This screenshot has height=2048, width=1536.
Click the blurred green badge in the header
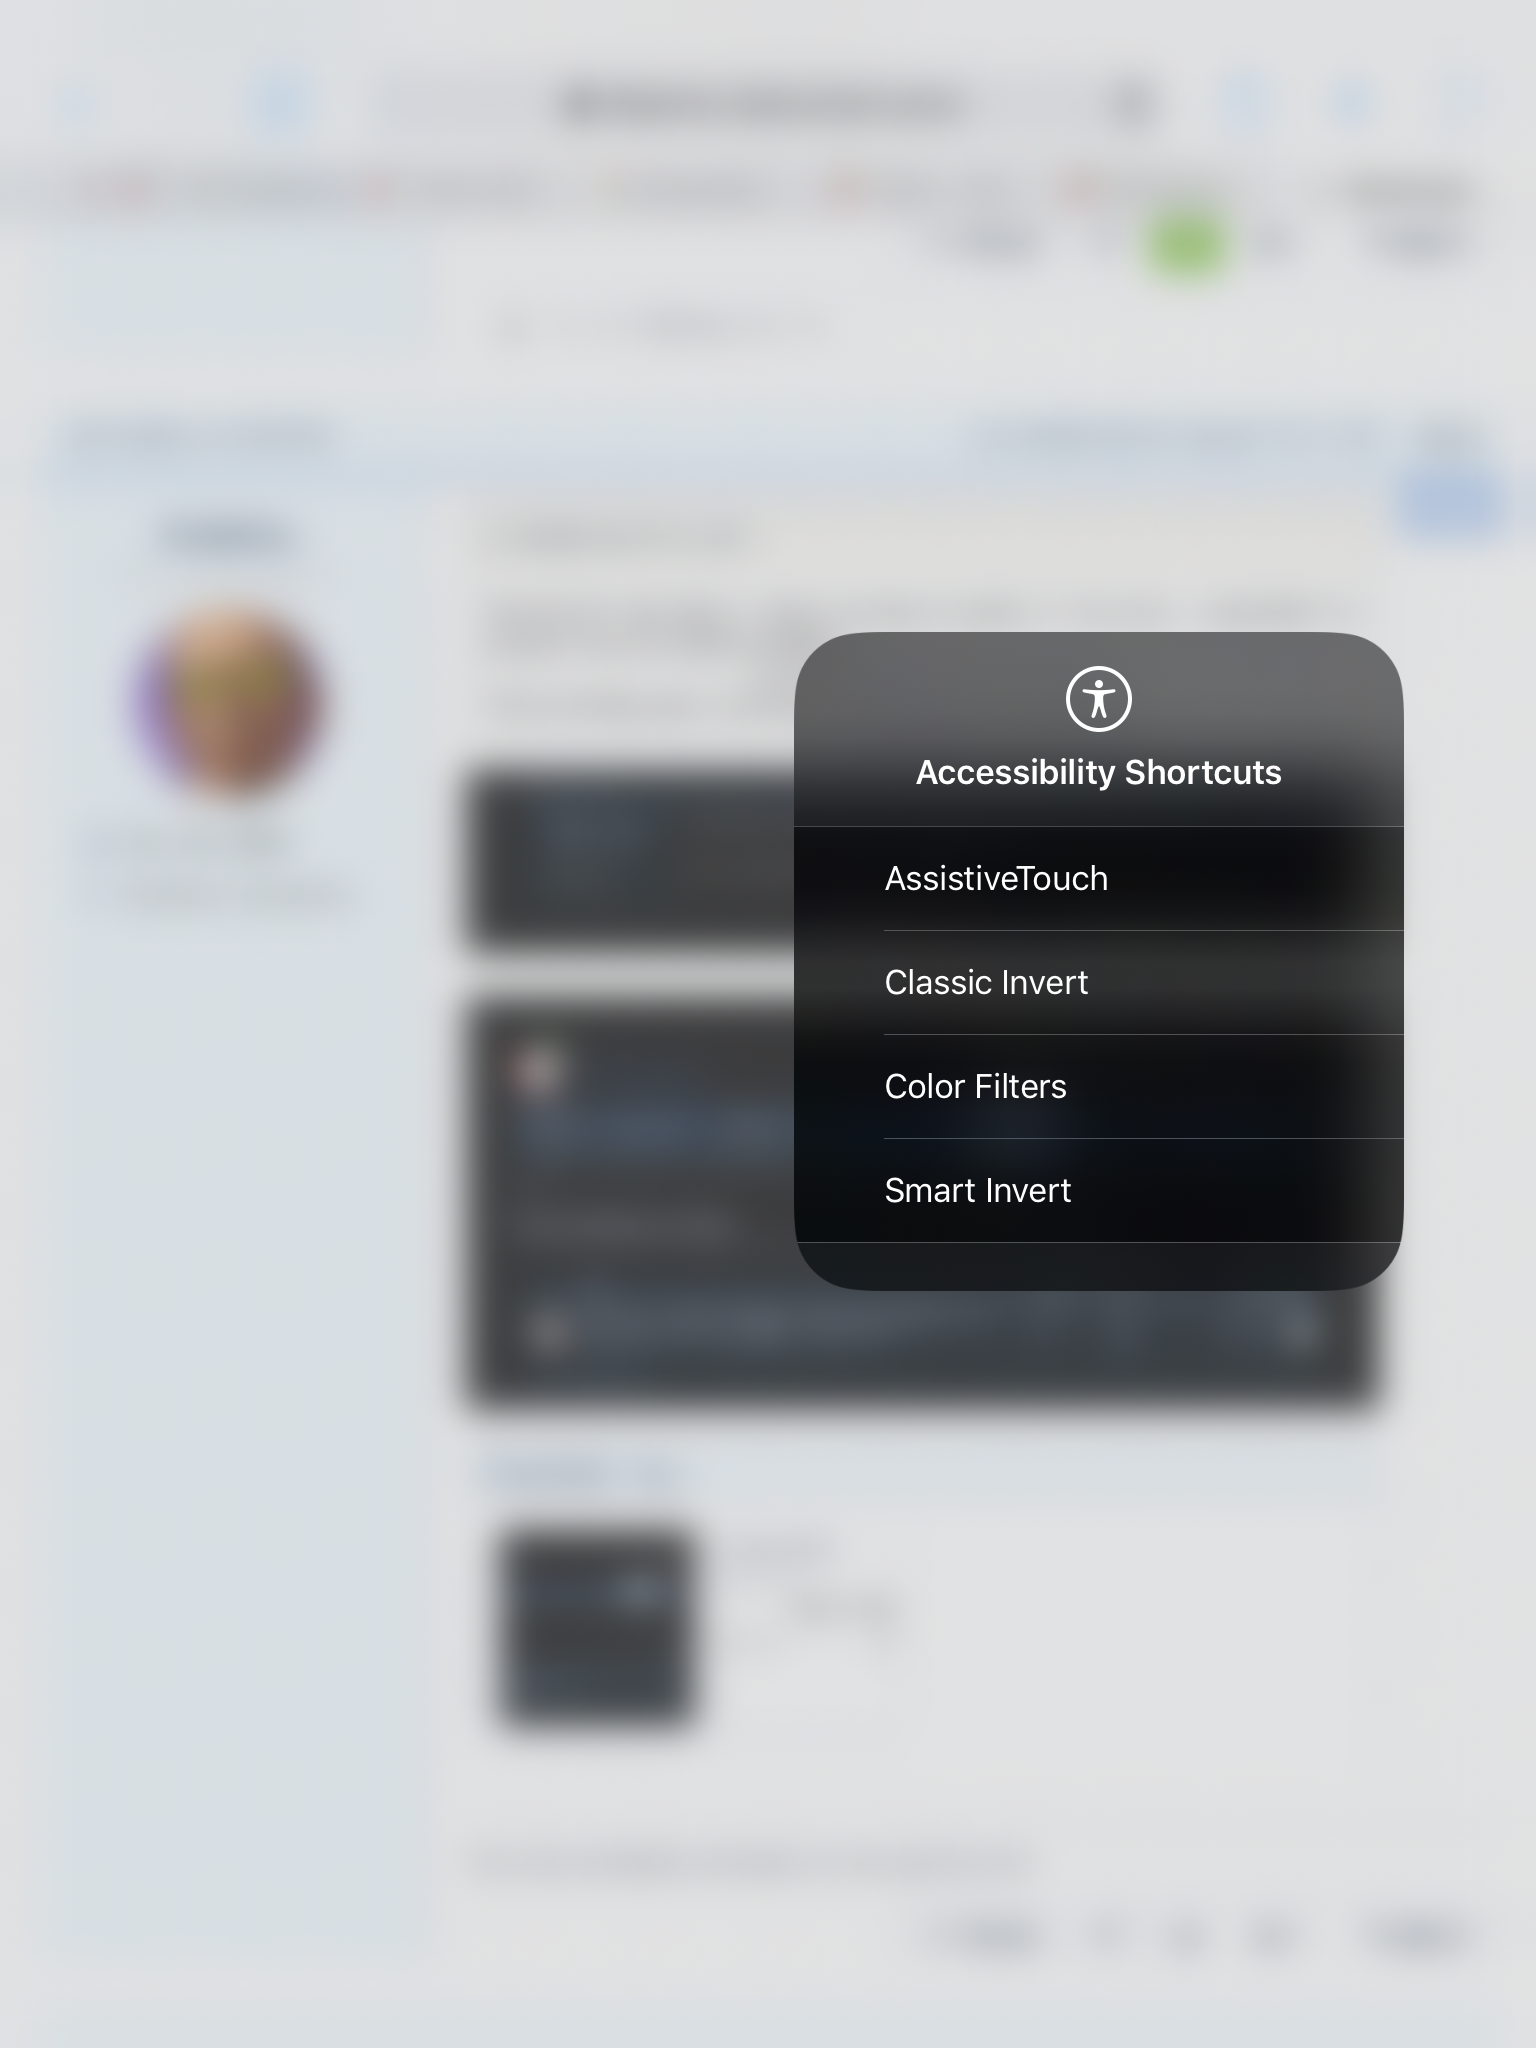pos(1185,243)
